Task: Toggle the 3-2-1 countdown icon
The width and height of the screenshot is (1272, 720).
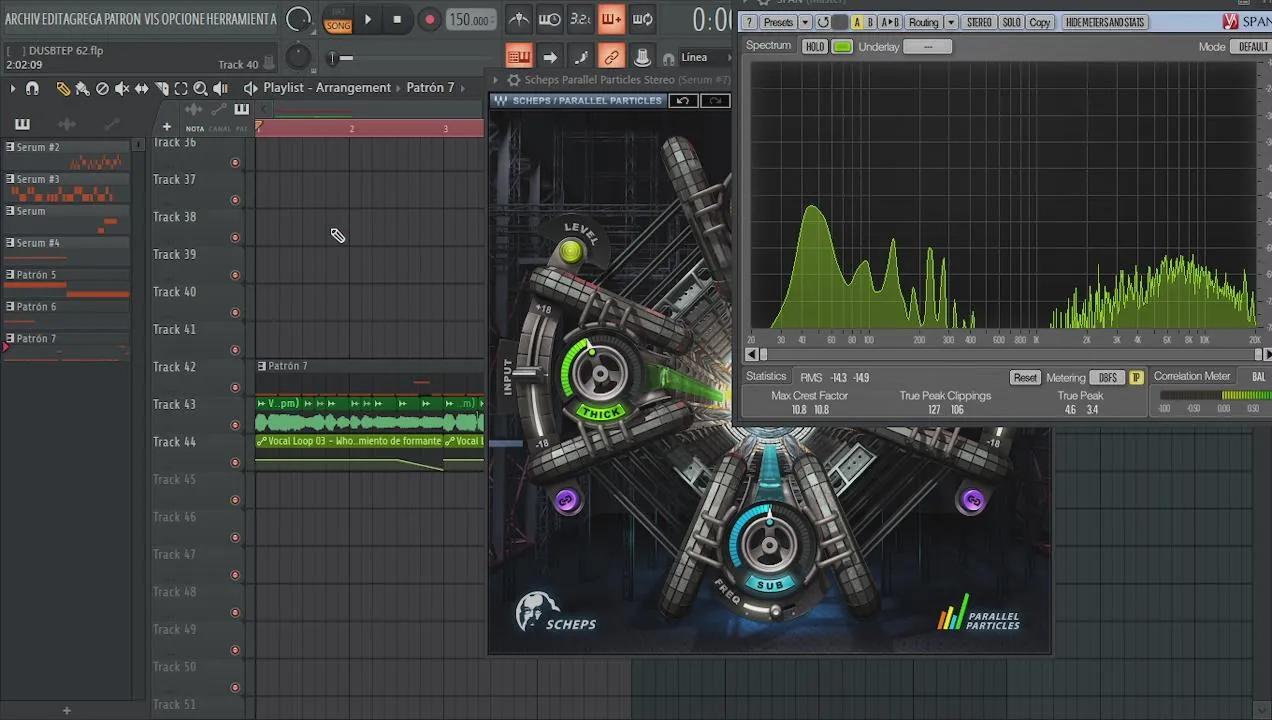Action: click(x=580, y=19)
